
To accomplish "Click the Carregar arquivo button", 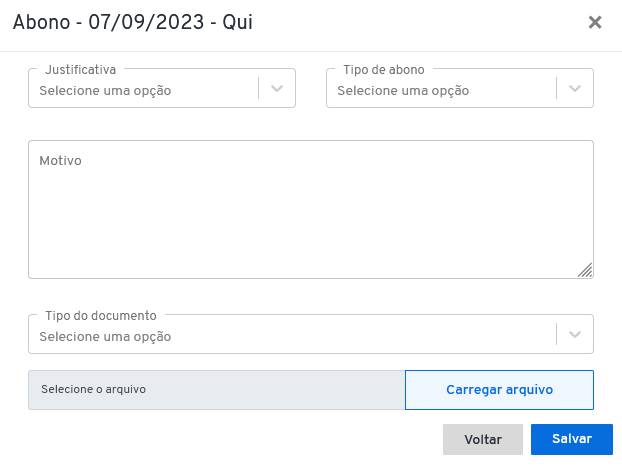I will tap(499, 390).
